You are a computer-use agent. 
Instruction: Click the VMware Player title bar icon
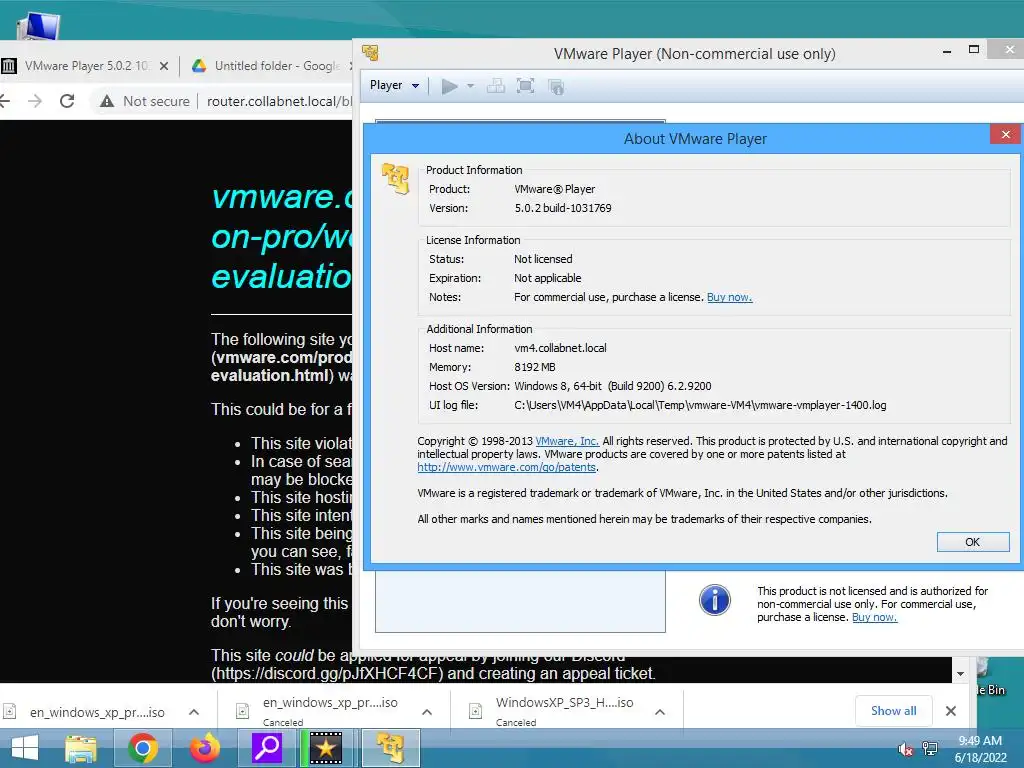pos(370,53)
